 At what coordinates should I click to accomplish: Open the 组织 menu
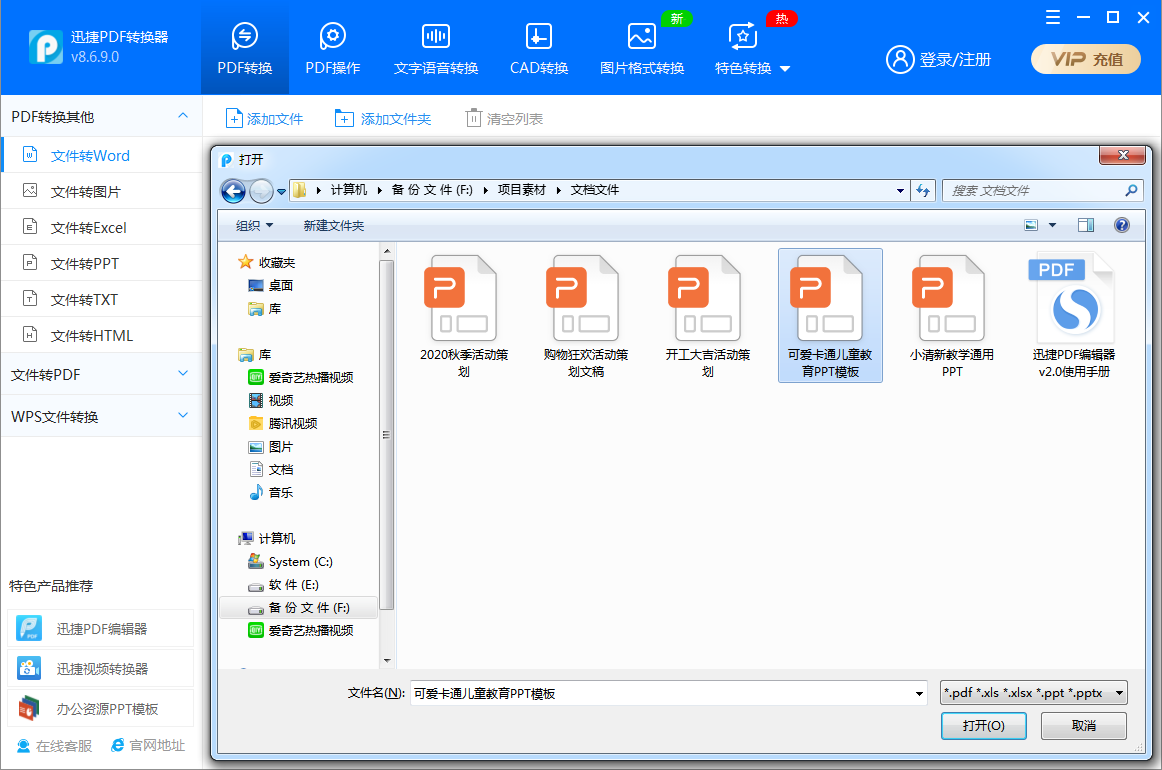254,225
